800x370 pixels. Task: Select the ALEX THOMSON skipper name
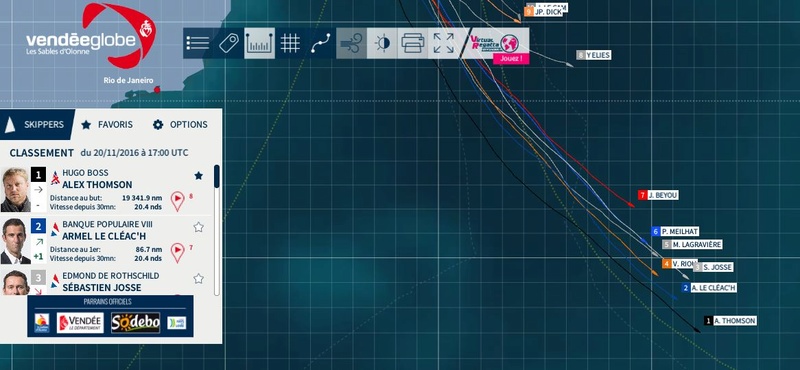(97, 185)
